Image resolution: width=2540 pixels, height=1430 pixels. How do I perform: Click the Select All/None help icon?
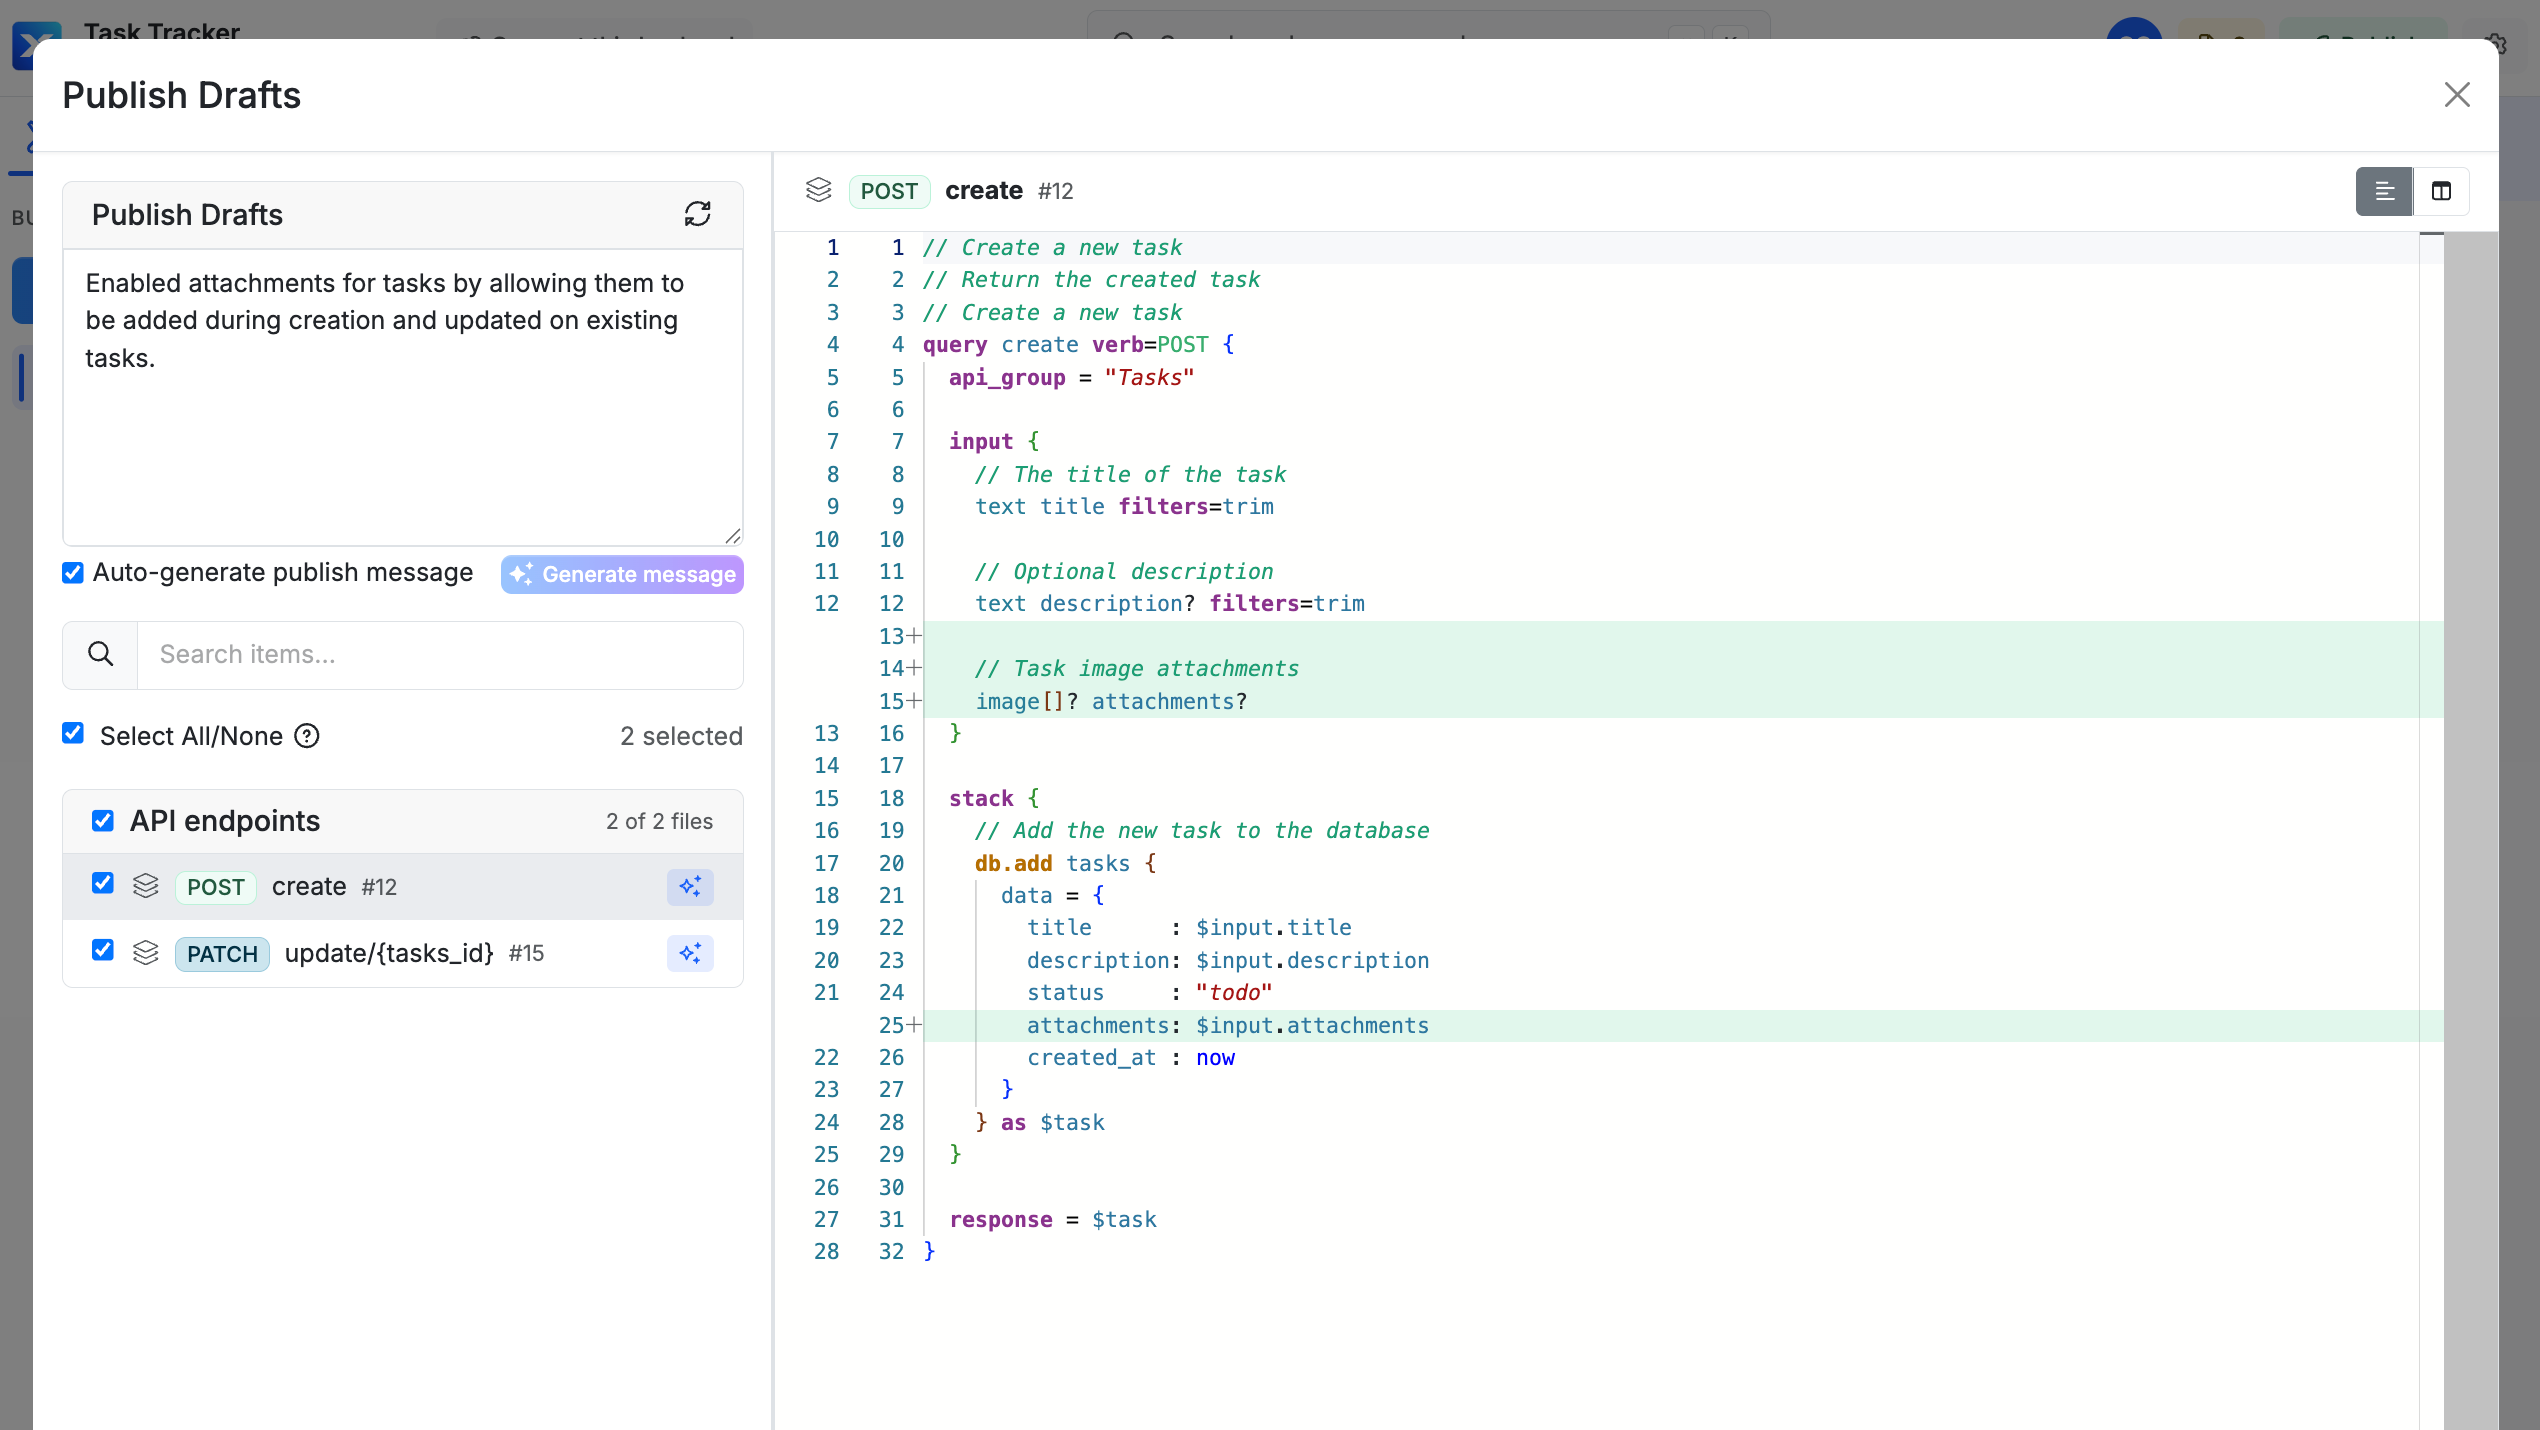[307, 736]
